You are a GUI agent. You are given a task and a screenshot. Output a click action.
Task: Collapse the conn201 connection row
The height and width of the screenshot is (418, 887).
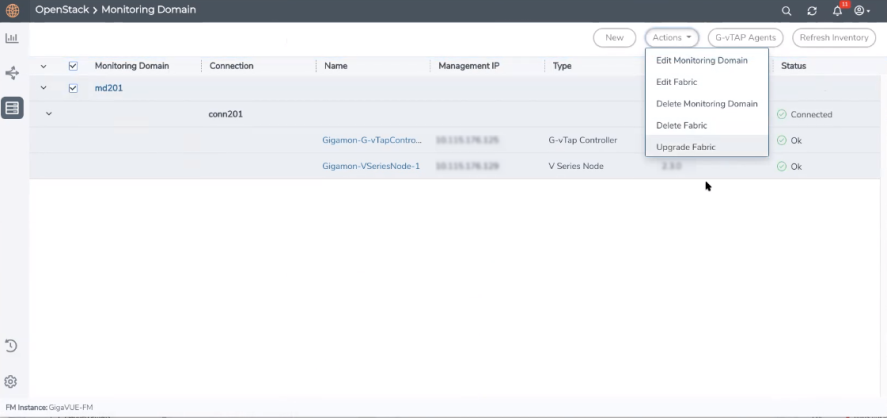point(48,114)
